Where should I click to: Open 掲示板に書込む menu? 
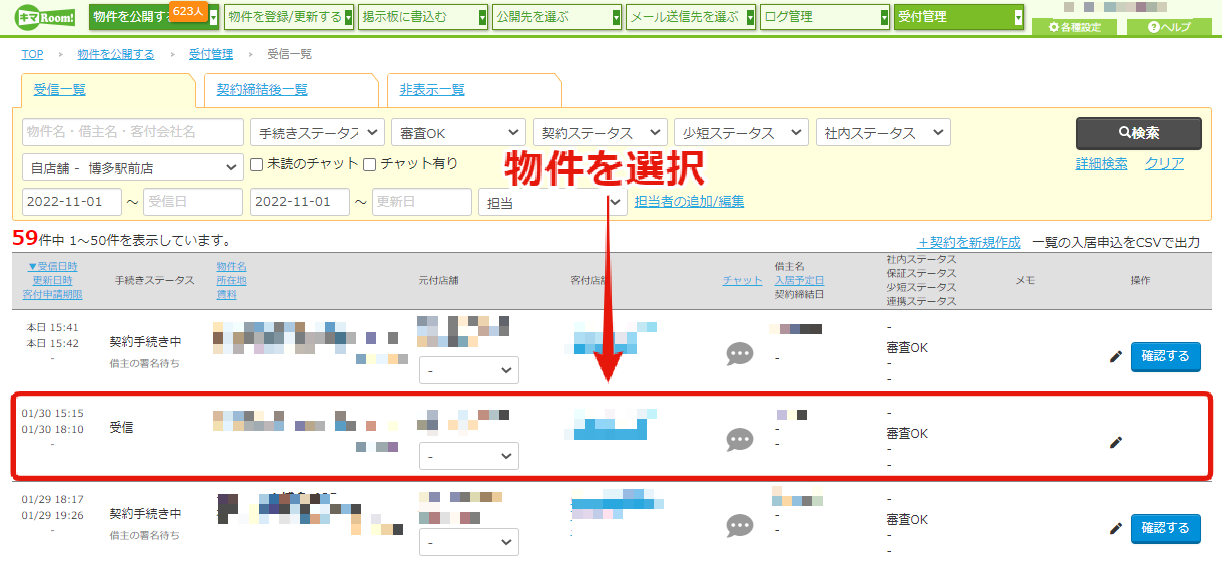tap(423, 17)
